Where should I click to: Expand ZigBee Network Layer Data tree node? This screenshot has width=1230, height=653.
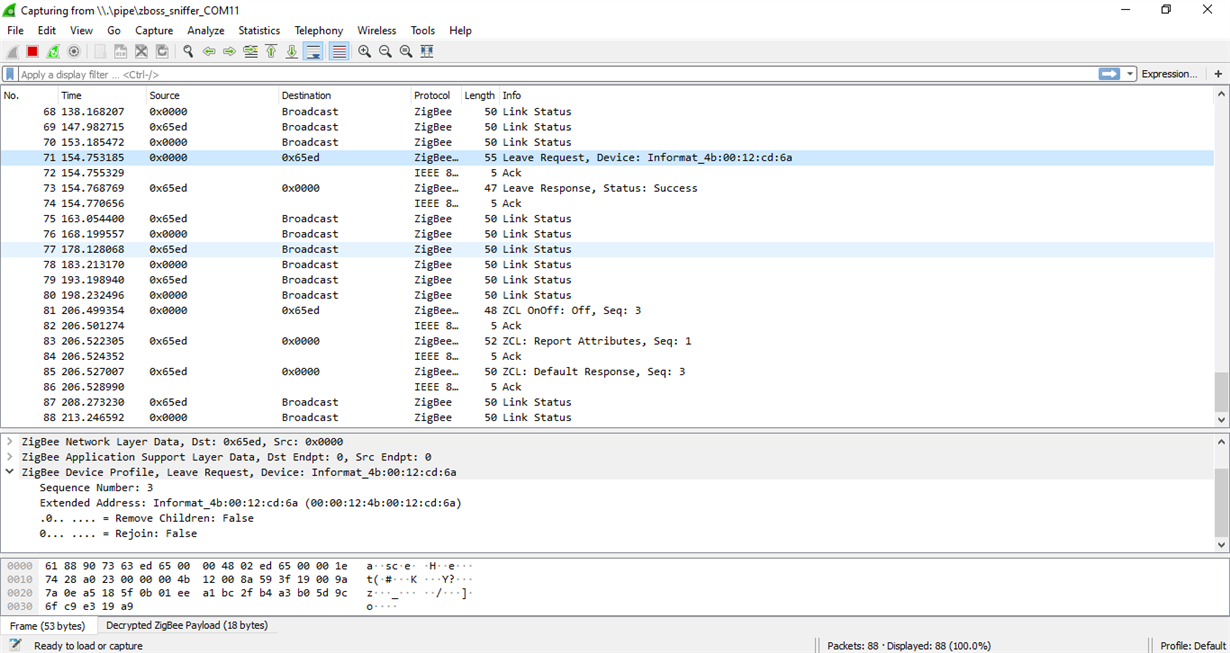click(10, 441)
